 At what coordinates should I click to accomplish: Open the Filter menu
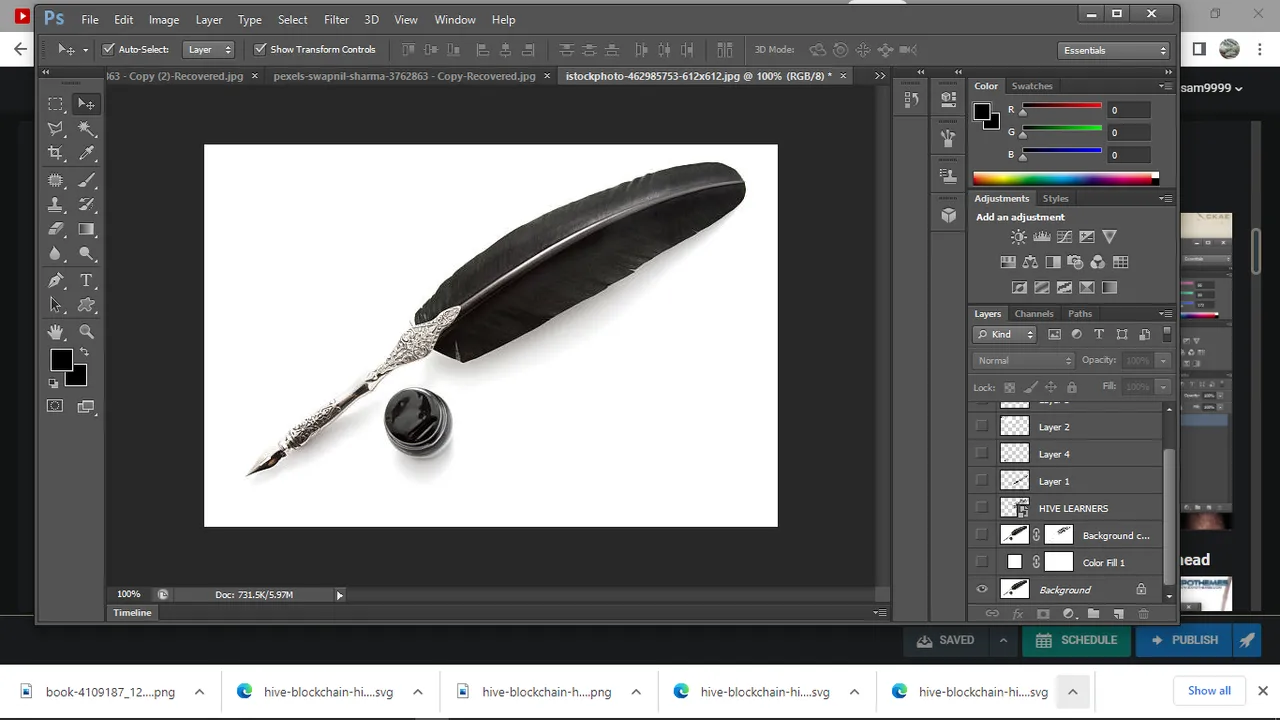(x=336, y=19)
